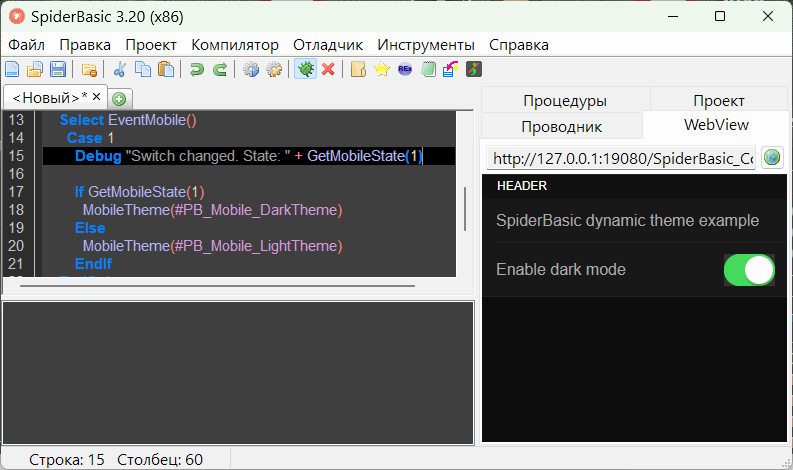
Task: Click the New file toolbar icon
Action: click(x=12, y=69)
